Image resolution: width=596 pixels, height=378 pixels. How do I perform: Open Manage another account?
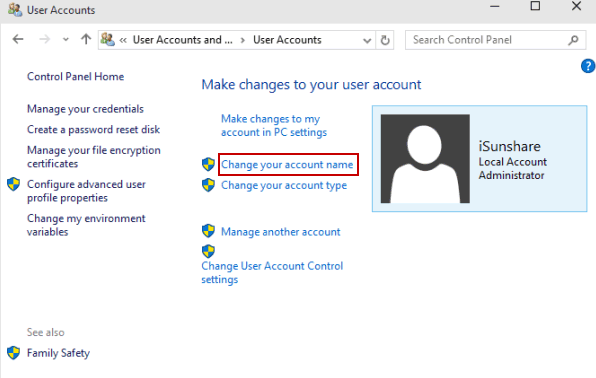coord(281,232)
